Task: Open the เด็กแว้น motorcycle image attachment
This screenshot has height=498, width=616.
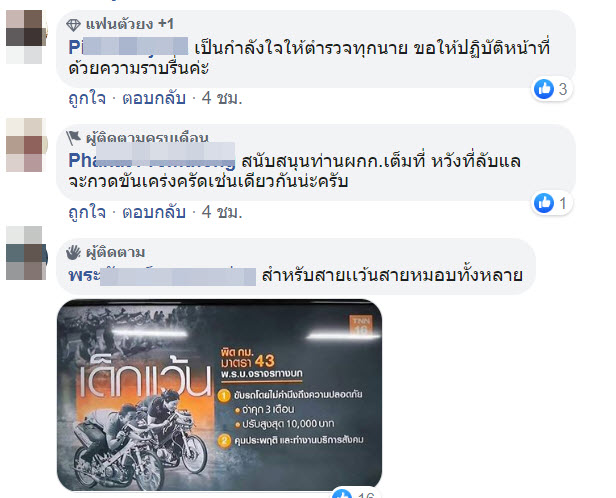Action: pos(219,395)
